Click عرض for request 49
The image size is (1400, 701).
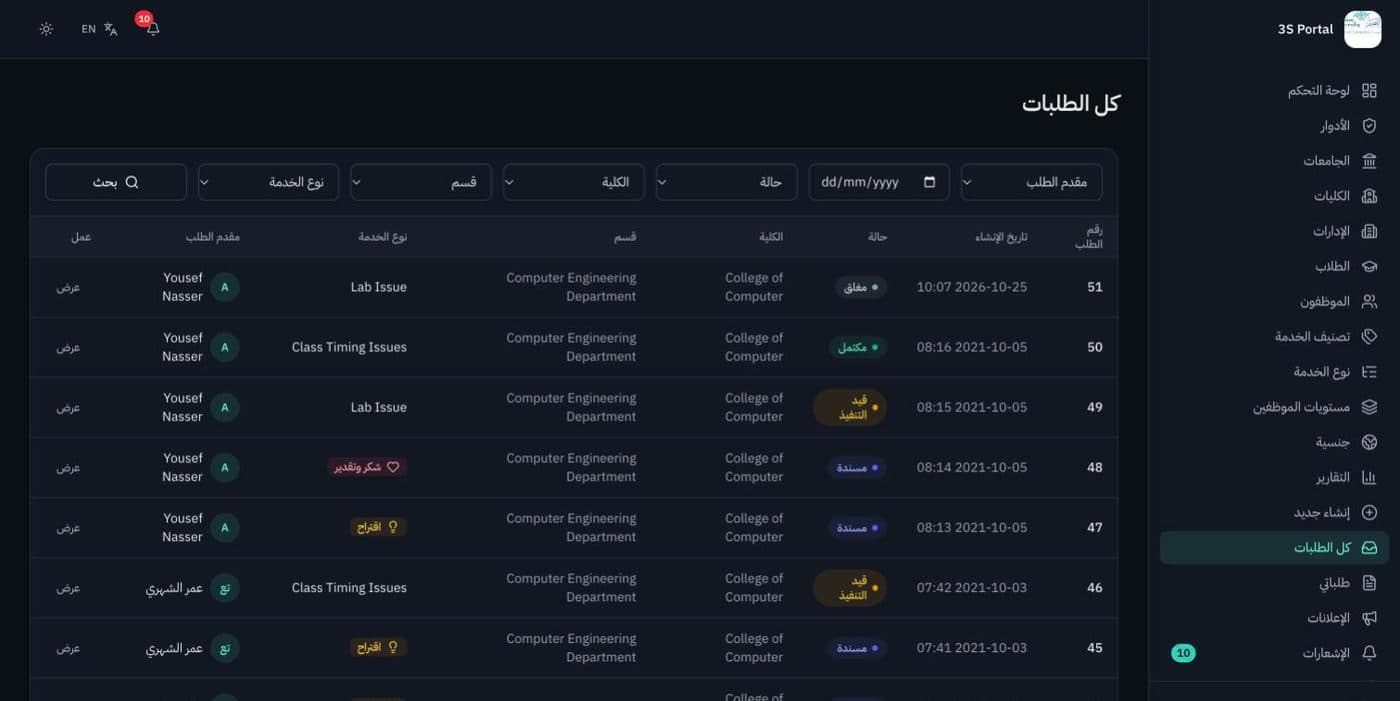click(68, 407)
